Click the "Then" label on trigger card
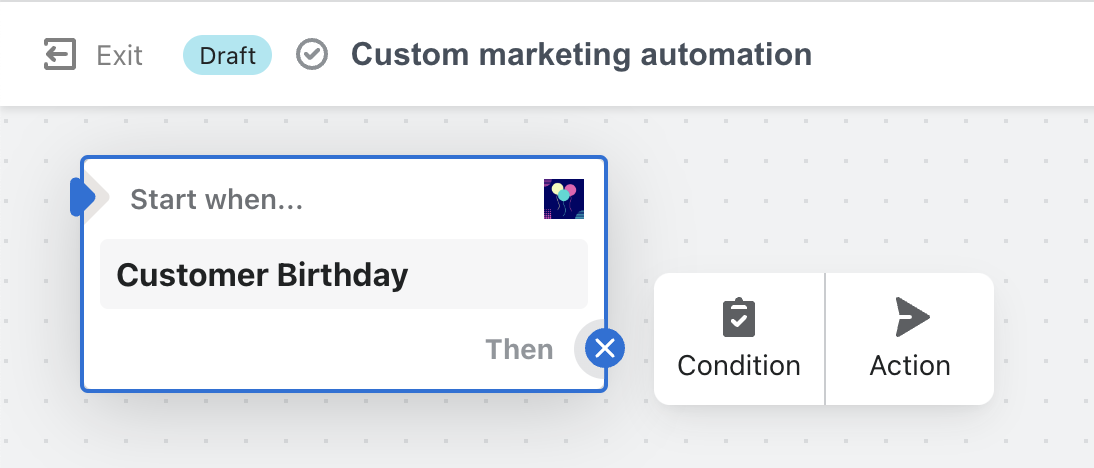 pos(519,349)
